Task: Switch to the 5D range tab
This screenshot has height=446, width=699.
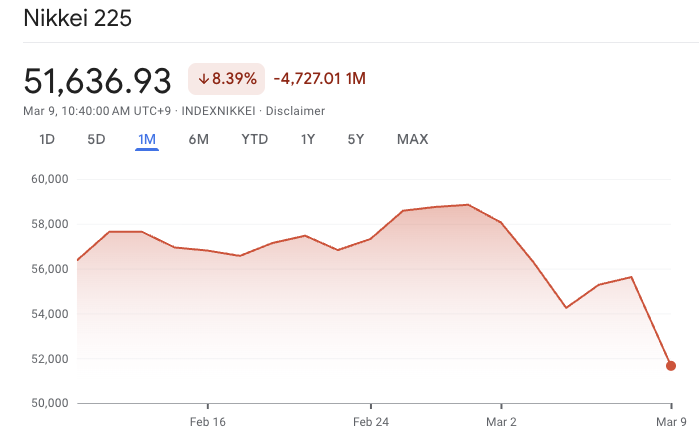Action: coord(96,139)
